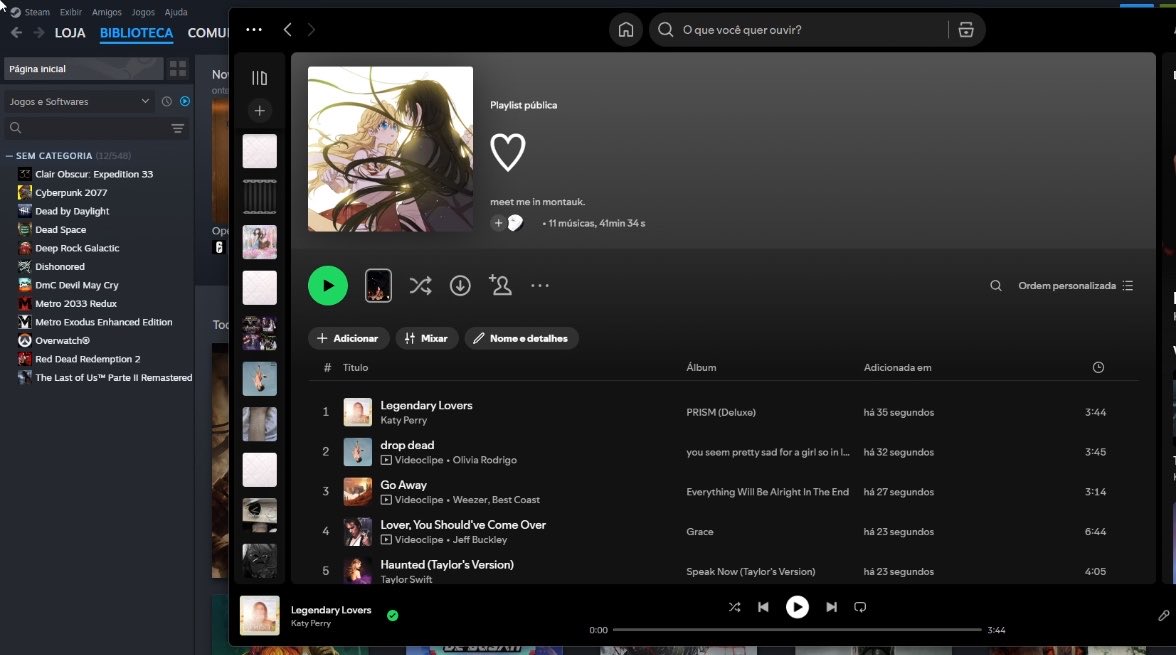
Task: Click saved checkmark beside now playing
Action: [392, 616]
